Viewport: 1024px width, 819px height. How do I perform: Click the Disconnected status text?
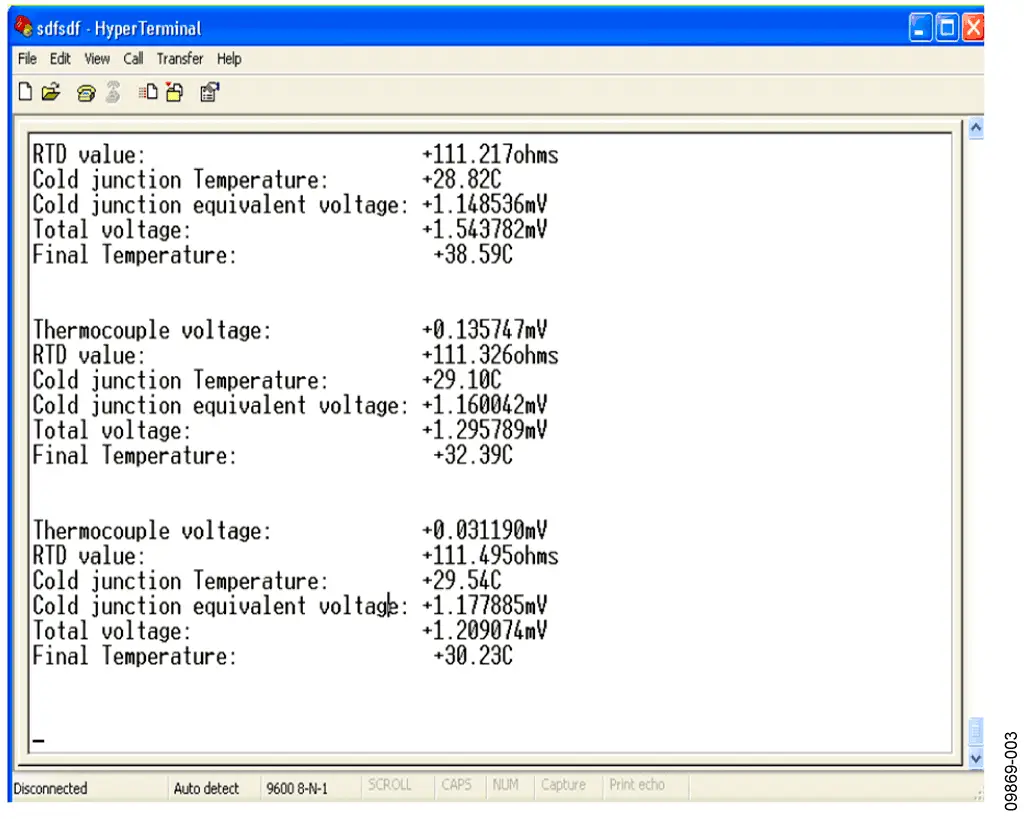tap(50, 788)
